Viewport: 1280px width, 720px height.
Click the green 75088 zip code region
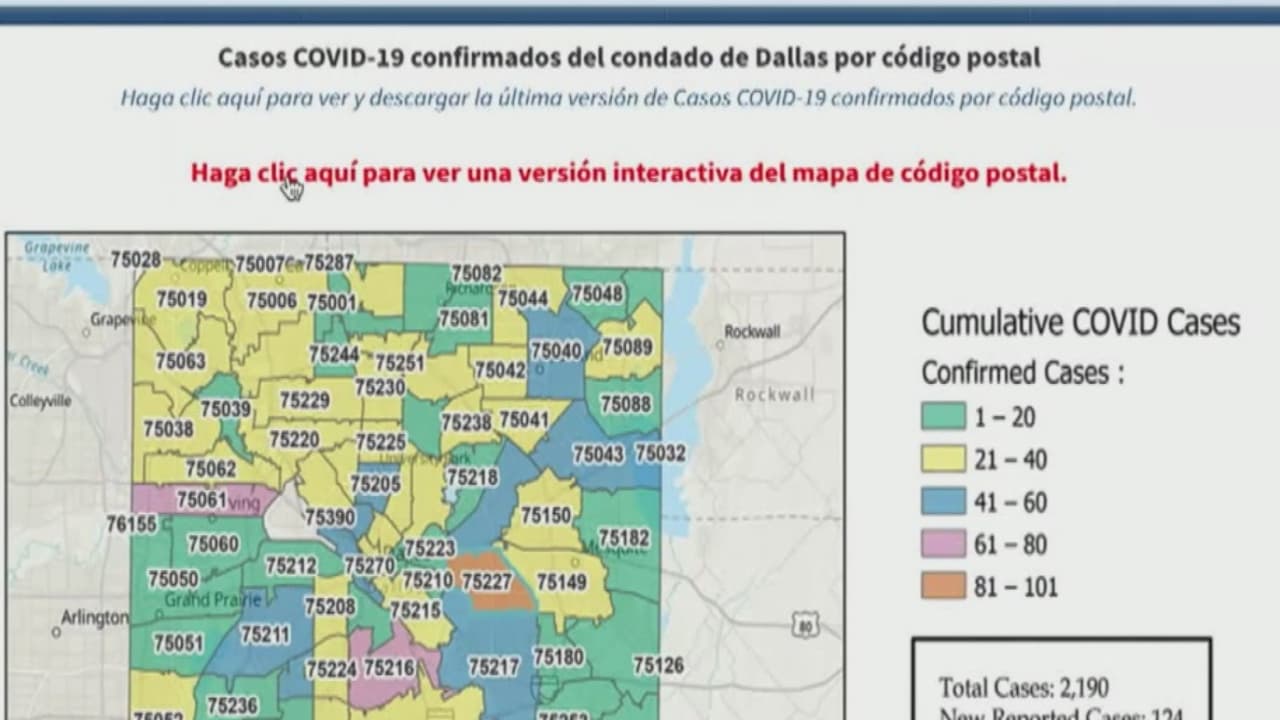(x=626, y=404)
